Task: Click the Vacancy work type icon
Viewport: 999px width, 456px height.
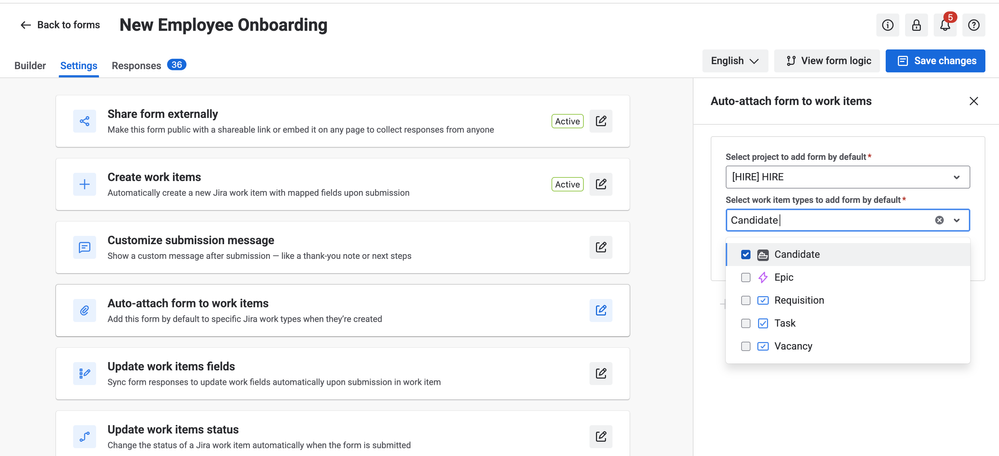Action: point(763,346)
